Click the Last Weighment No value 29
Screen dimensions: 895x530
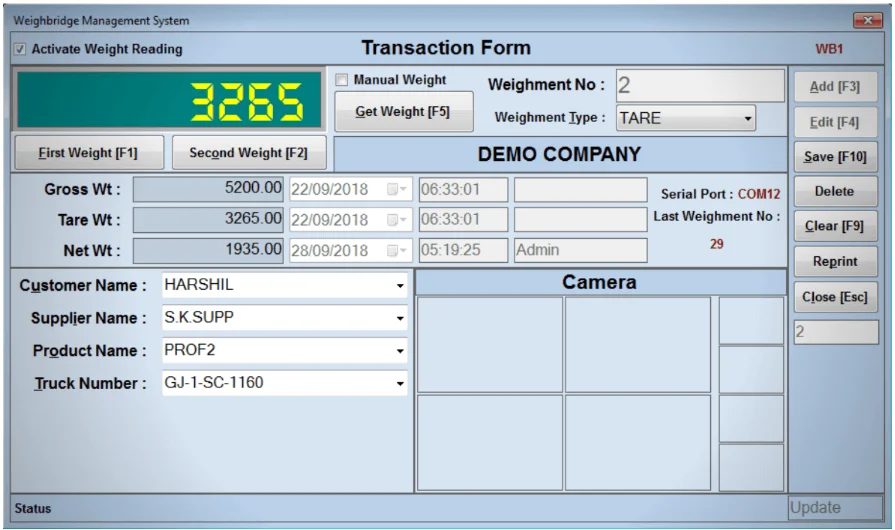point(716,244)
